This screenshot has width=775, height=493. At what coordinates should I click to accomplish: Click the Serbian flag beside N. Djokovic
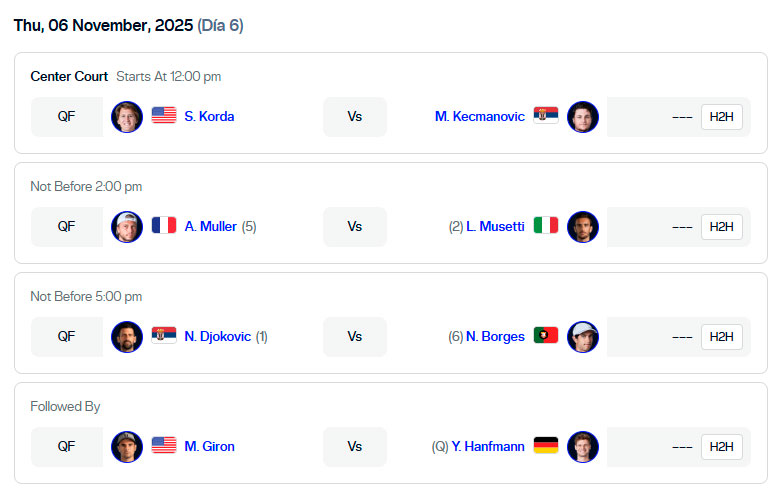pos(164,337)
